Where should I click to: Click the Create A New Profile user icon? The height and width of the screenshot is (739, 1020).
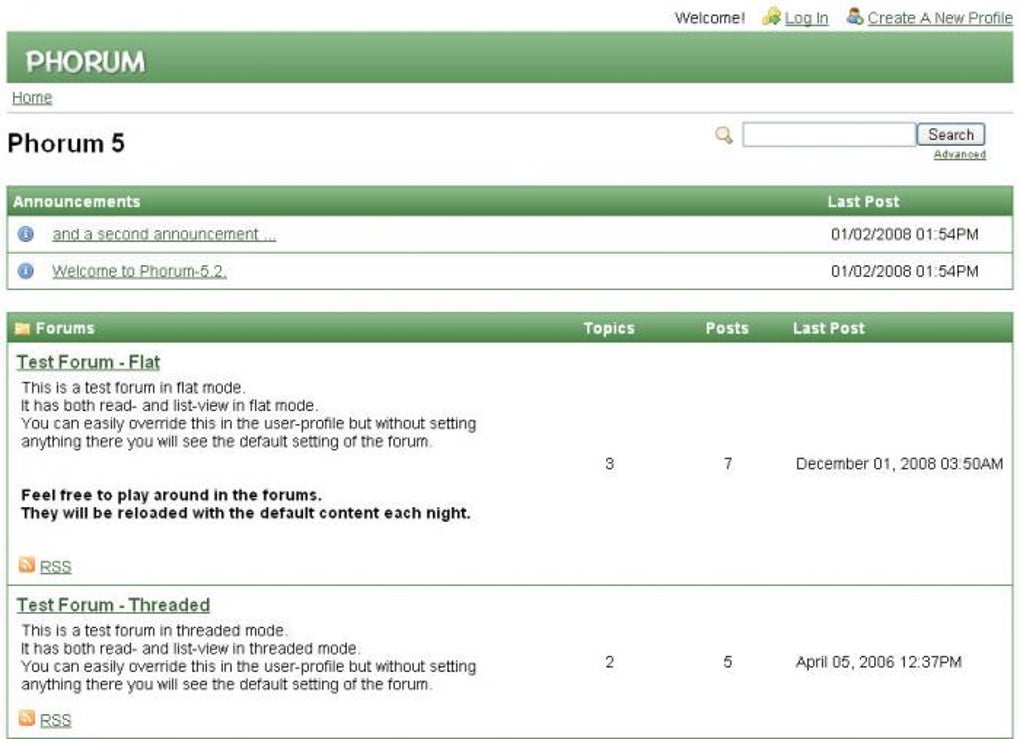(855, 16)
